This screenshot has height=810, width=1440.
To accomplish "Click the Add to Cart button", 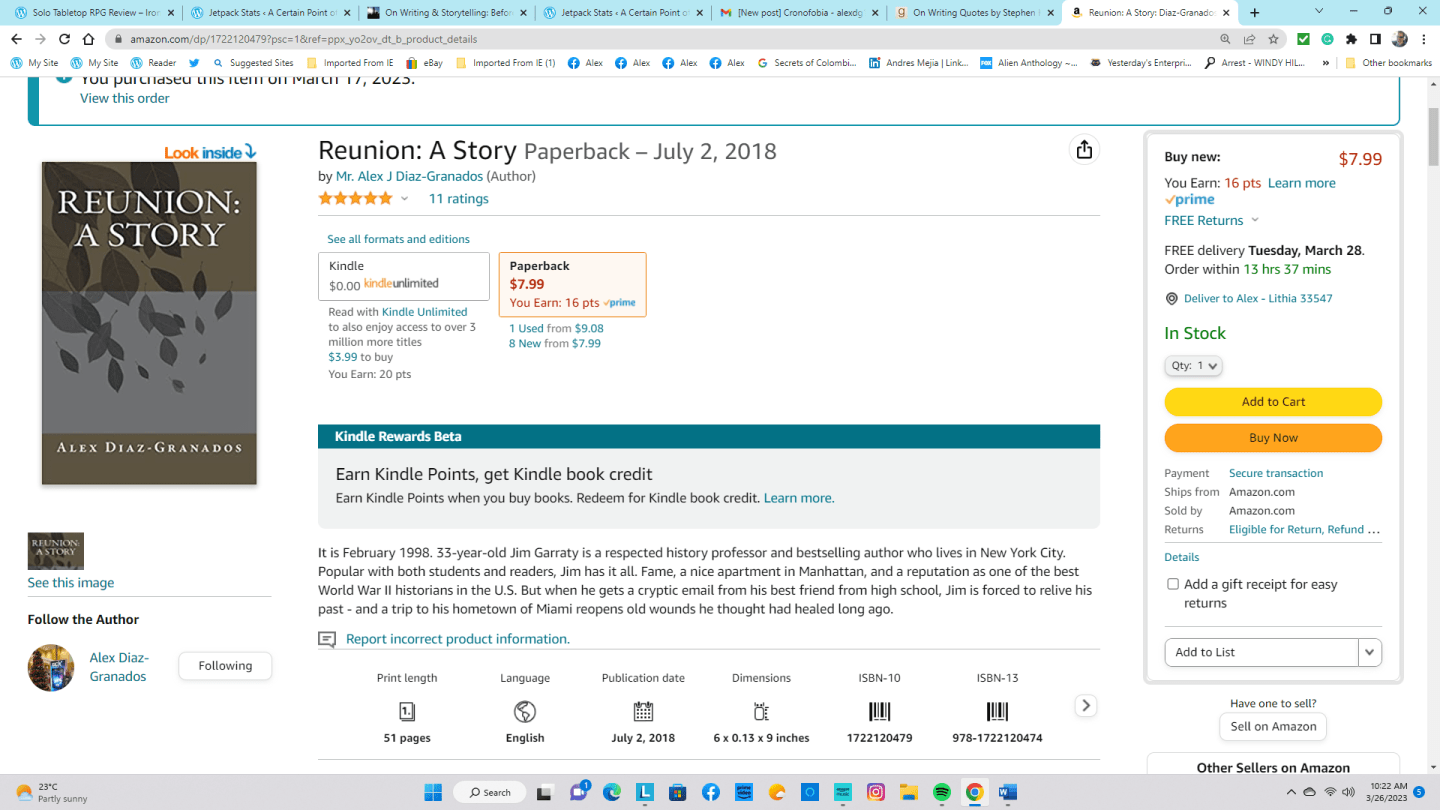I will pyautogui.click(x=1272, y=401).
